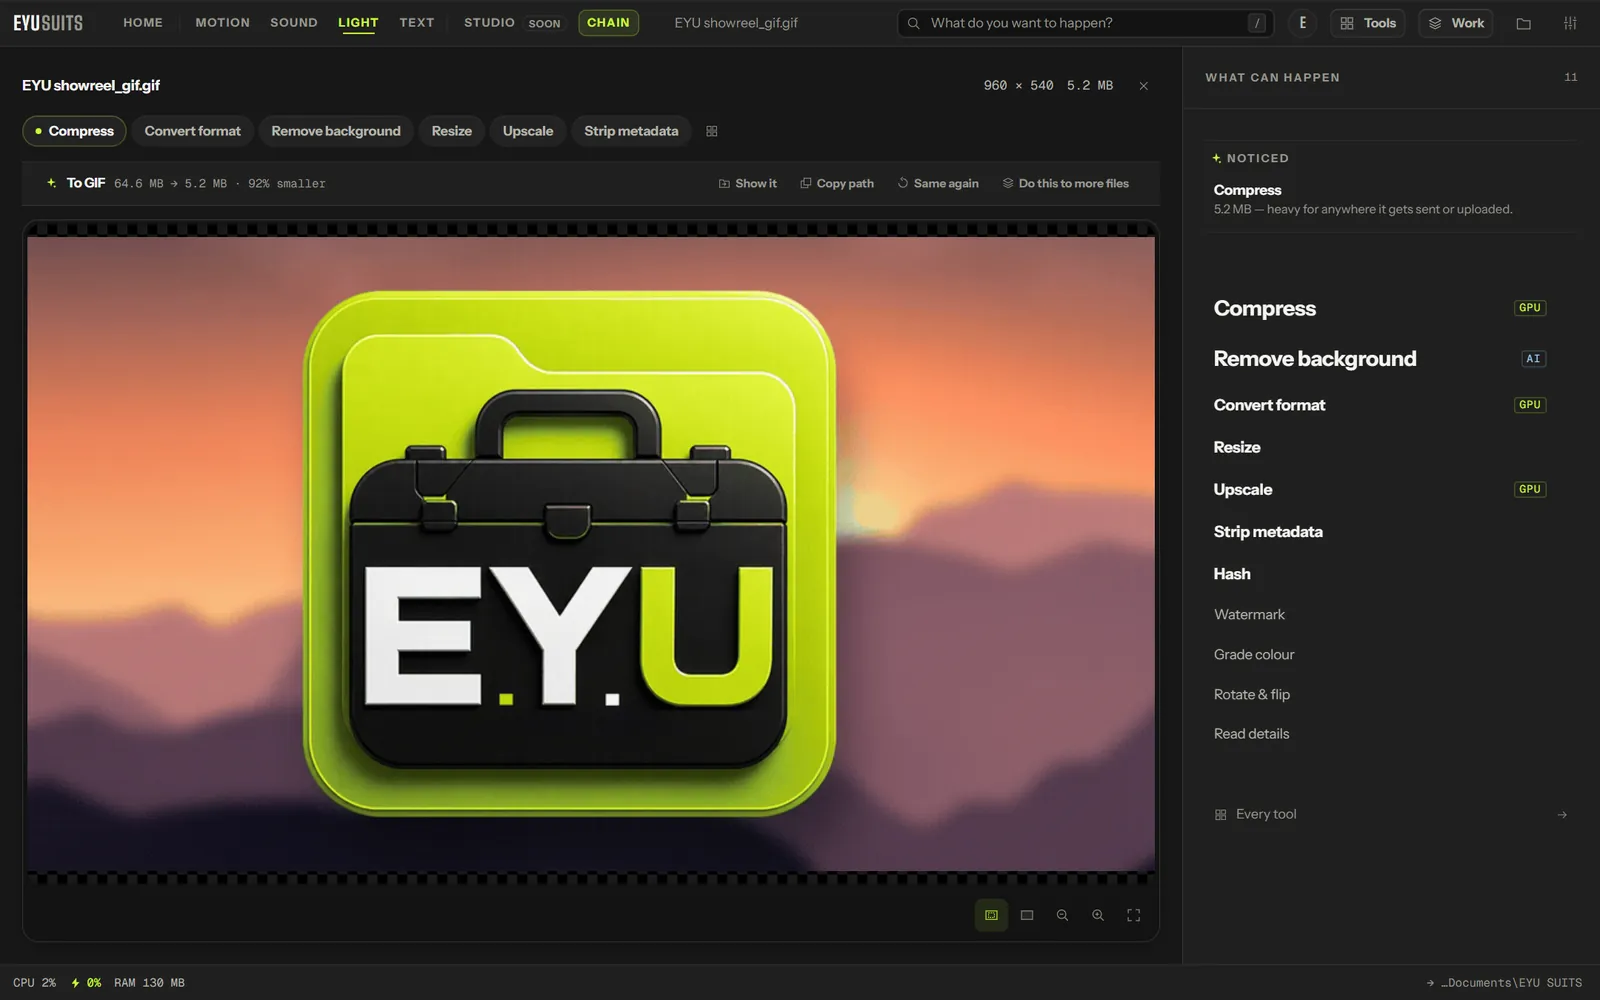This screenshot has width=1600, height=1000.
Task: Click the EYUSUITS logo
Action: coord(48,23)
